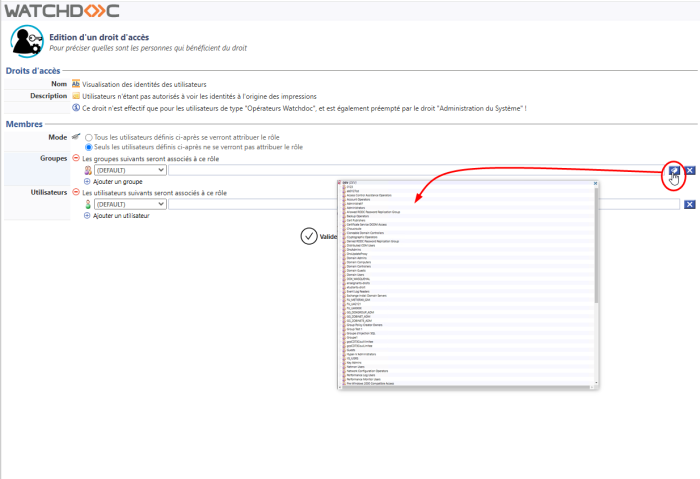
Task: Select 'Seuls les utilisateurs' mode radio button
Action: [89, 147]
